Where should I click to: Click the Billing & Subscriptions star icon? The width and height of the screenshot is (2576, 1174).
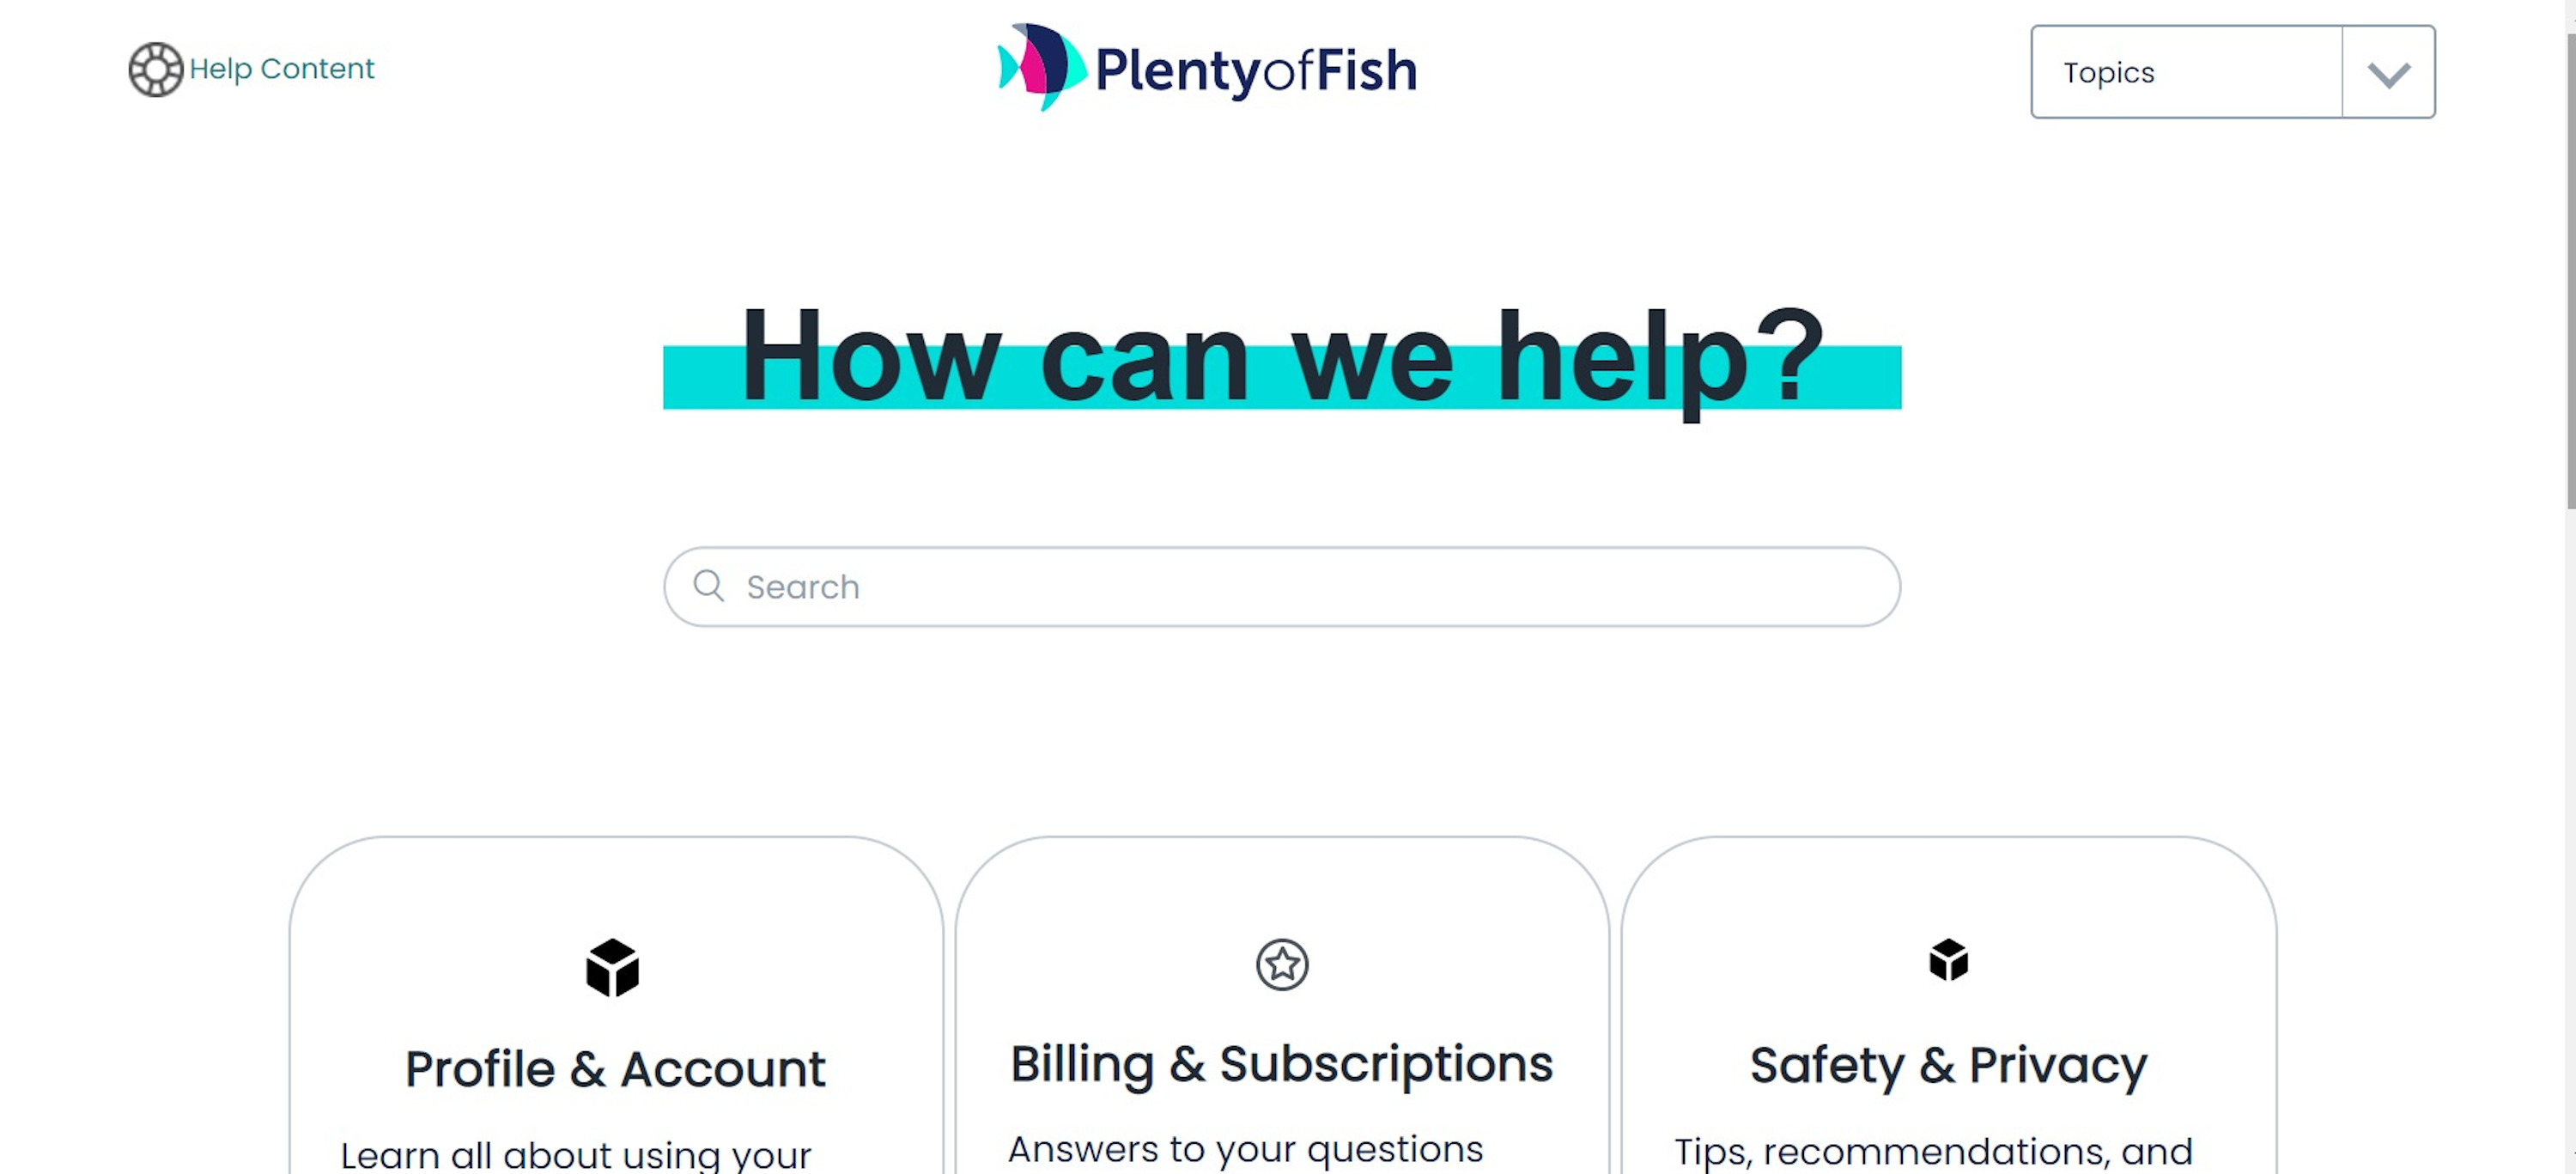click(1282, 965)
